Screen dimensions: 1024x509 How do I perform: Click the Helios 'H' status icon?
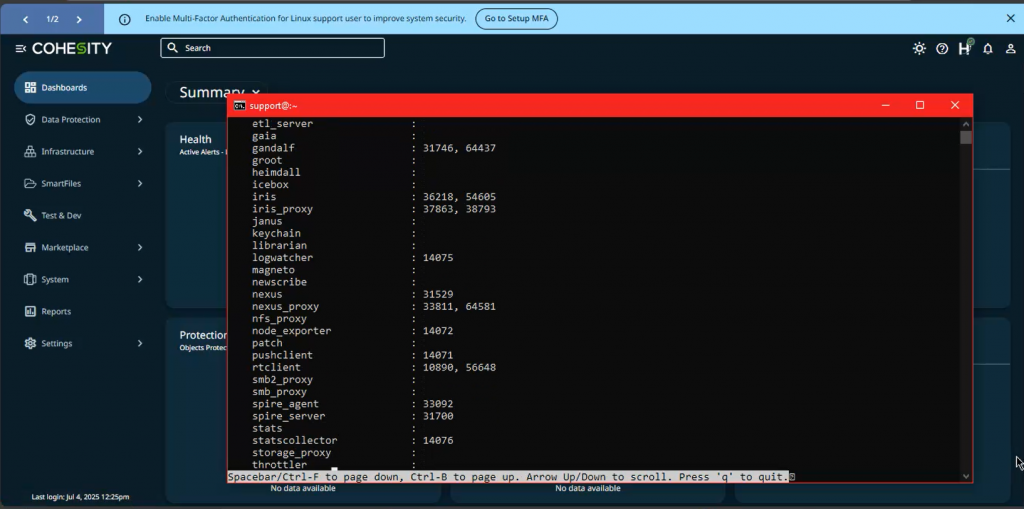(x=964, y=48)
